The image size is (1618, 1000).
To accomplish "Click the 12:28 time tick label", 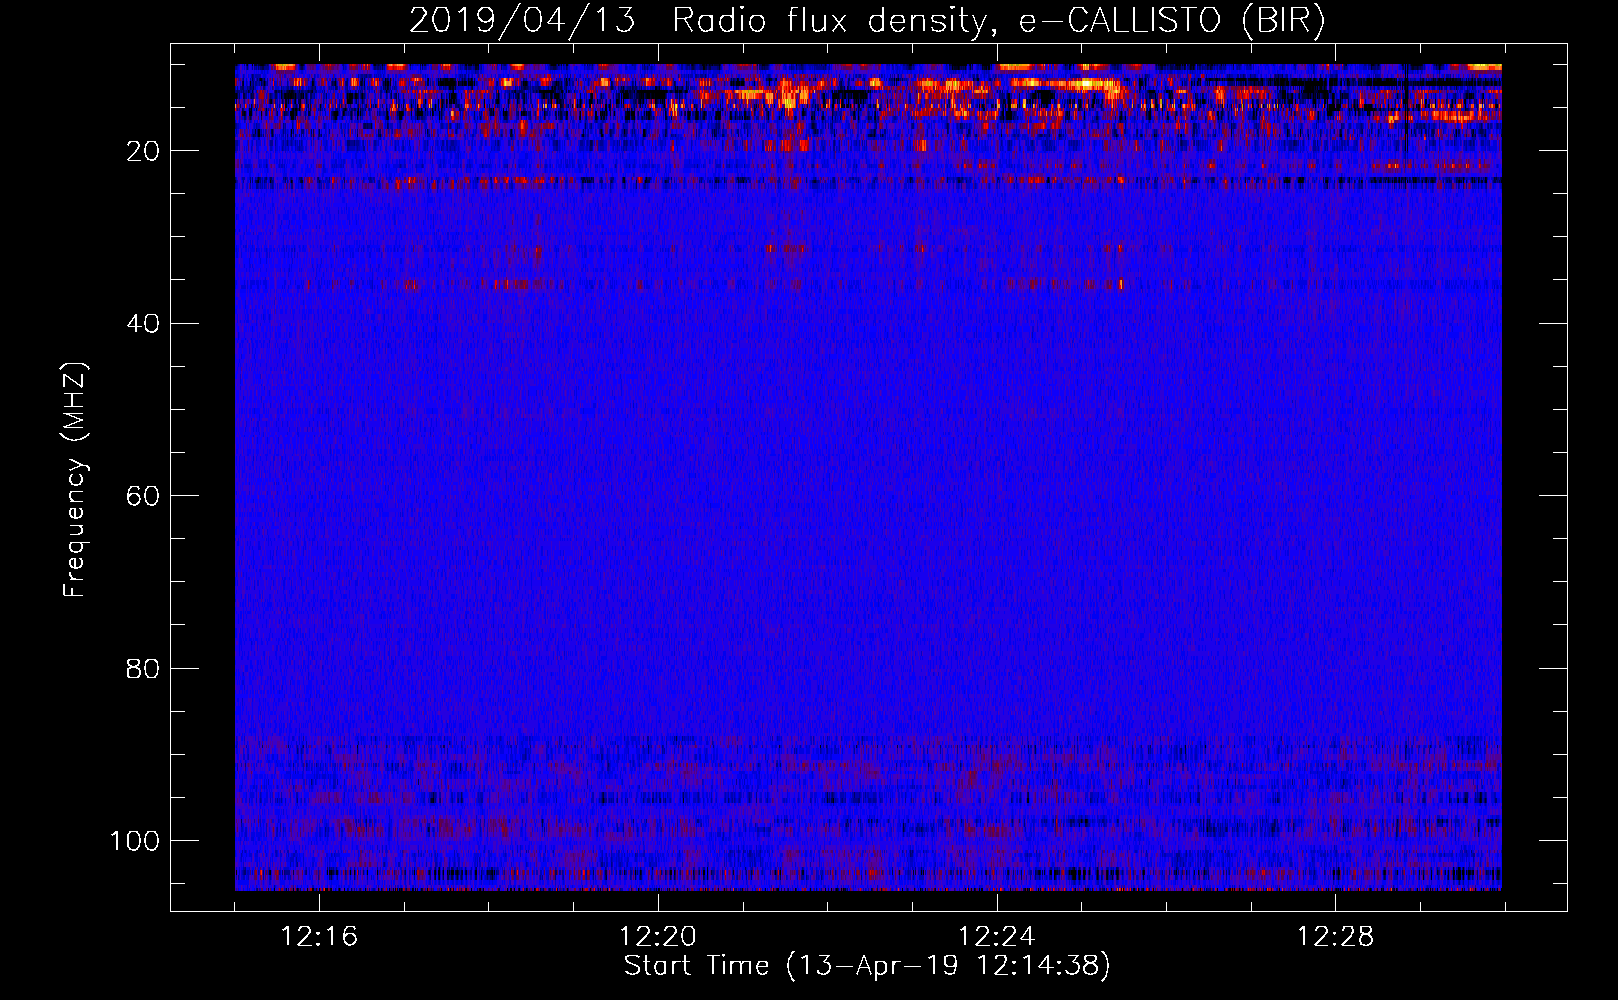I will pos(1335,937).
